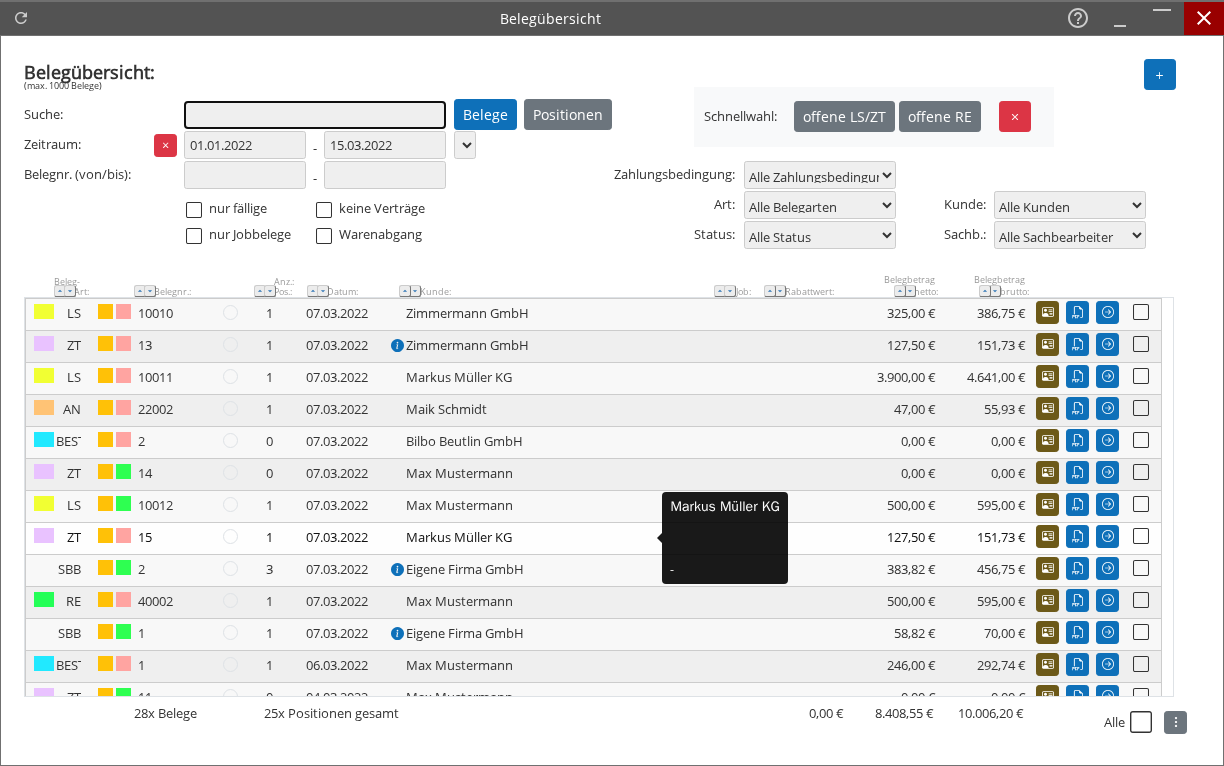Viewport: 1224px width, 766px height.
Task: Enable the 'nur fällige' checkbox
Action: (x=194, y=209)
